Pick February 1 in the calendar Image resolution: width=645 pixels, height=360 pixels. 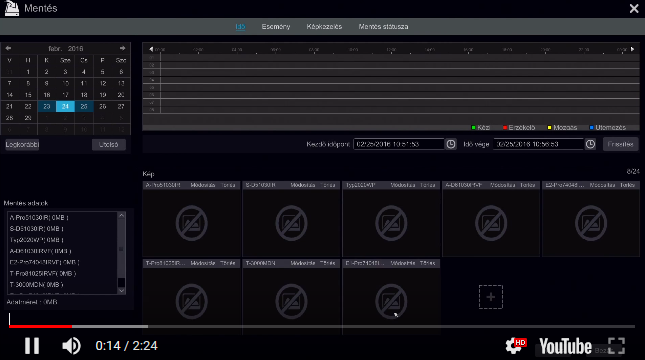point(28,72)
